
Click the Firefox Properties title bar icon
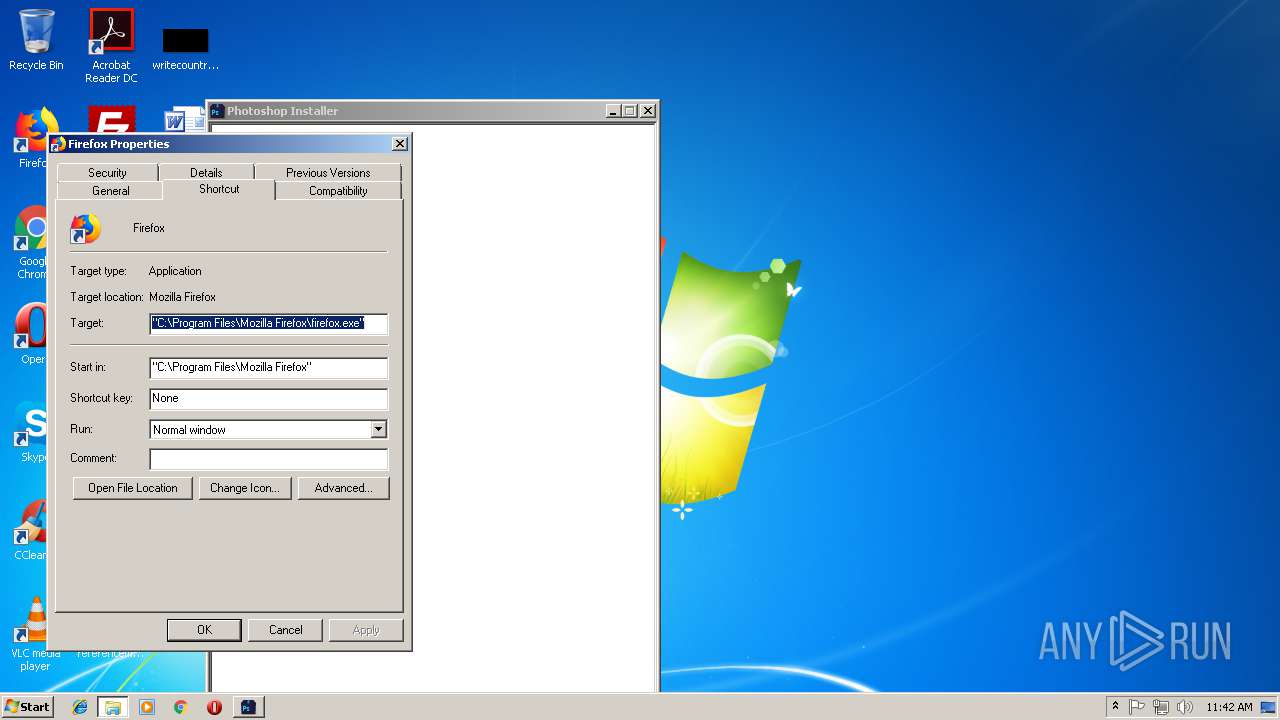pos(58,144)
